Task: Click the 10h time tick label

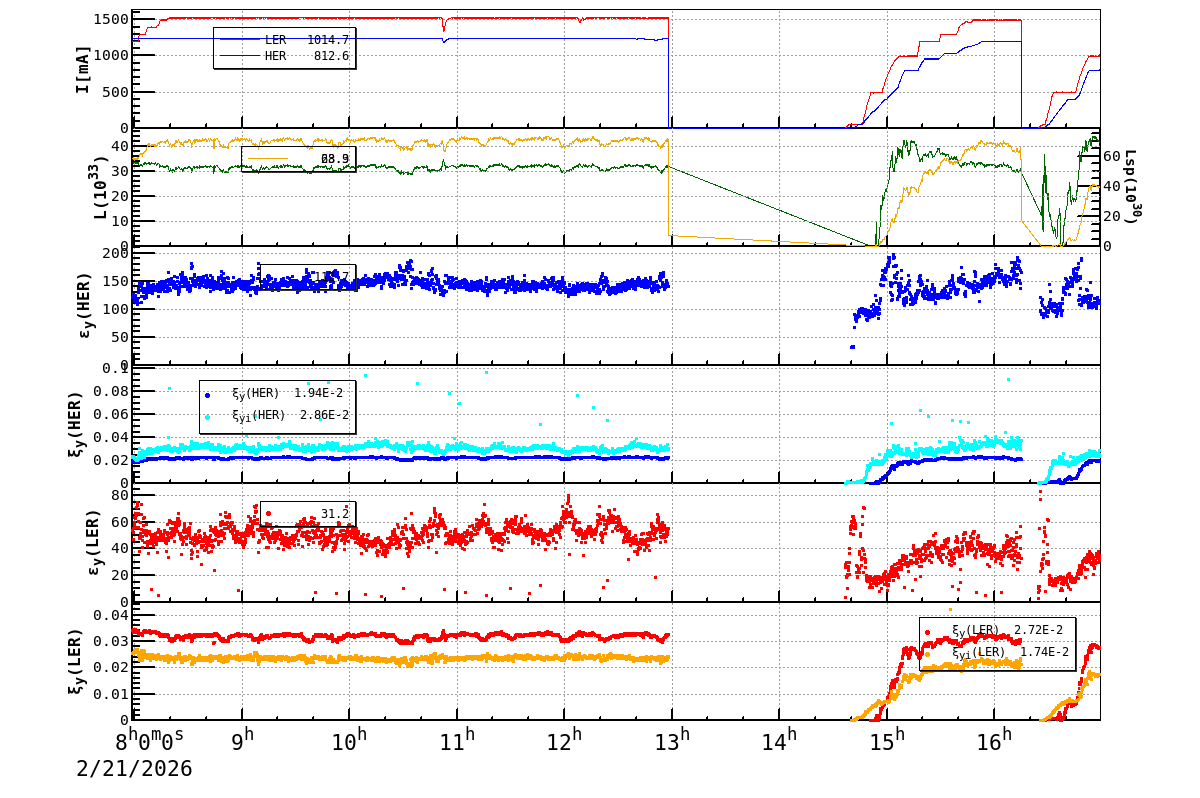Action: click(x=352, y=741)
